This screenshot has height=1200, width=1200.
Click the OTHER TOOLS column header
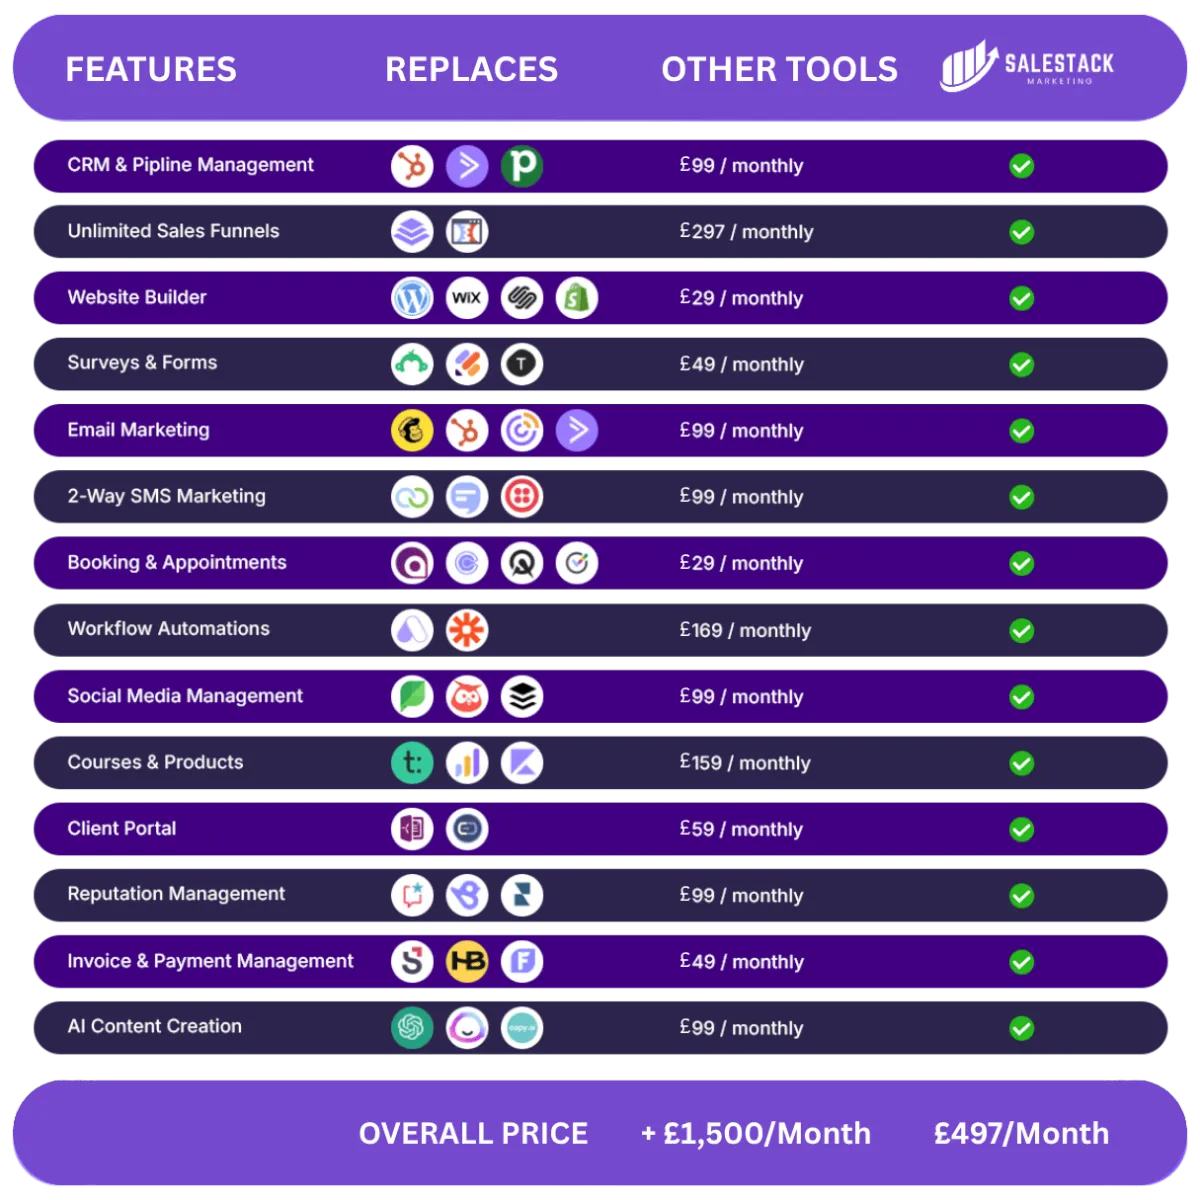tap(779, 69)
